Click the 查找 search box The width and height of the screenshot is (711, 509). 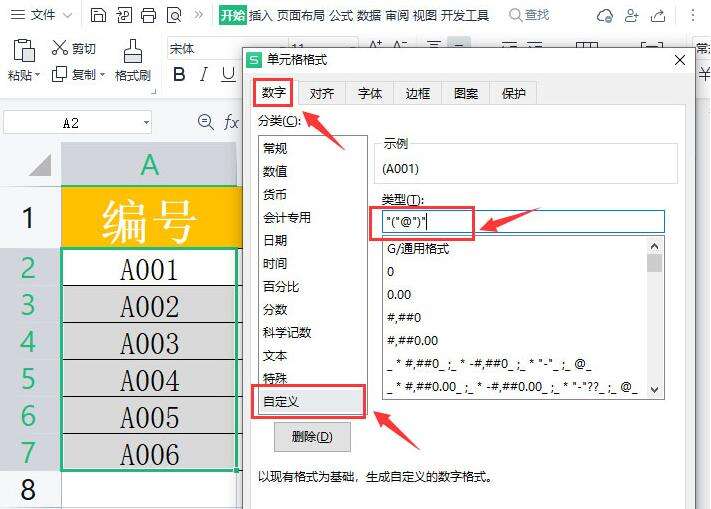529,15
